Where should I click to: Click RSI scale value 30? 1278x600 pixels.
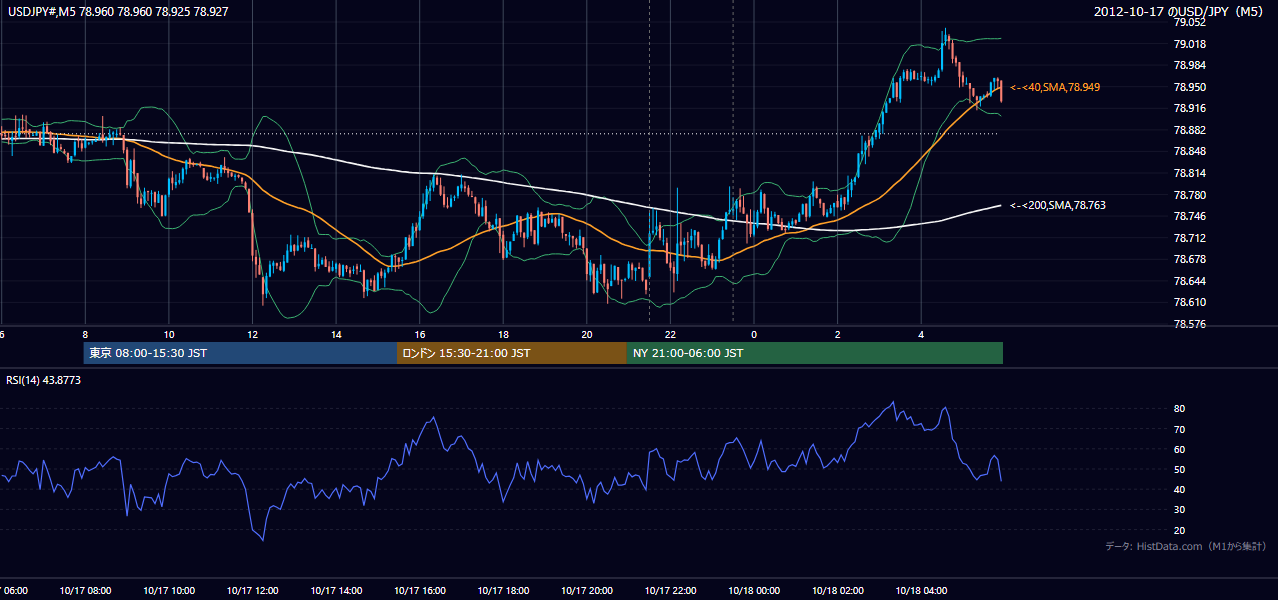click(1179, 510)
